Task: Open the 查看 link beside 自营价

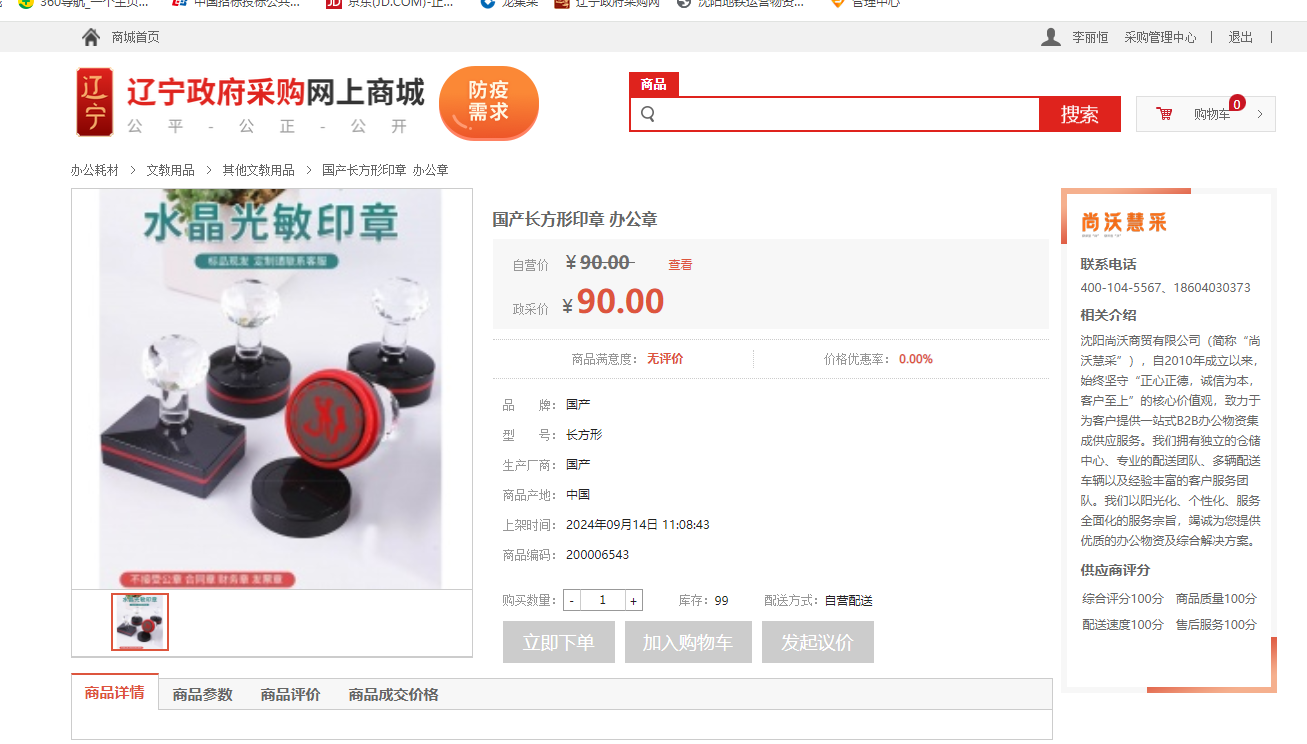Action: pyautogui.click(x=680, y=265)
